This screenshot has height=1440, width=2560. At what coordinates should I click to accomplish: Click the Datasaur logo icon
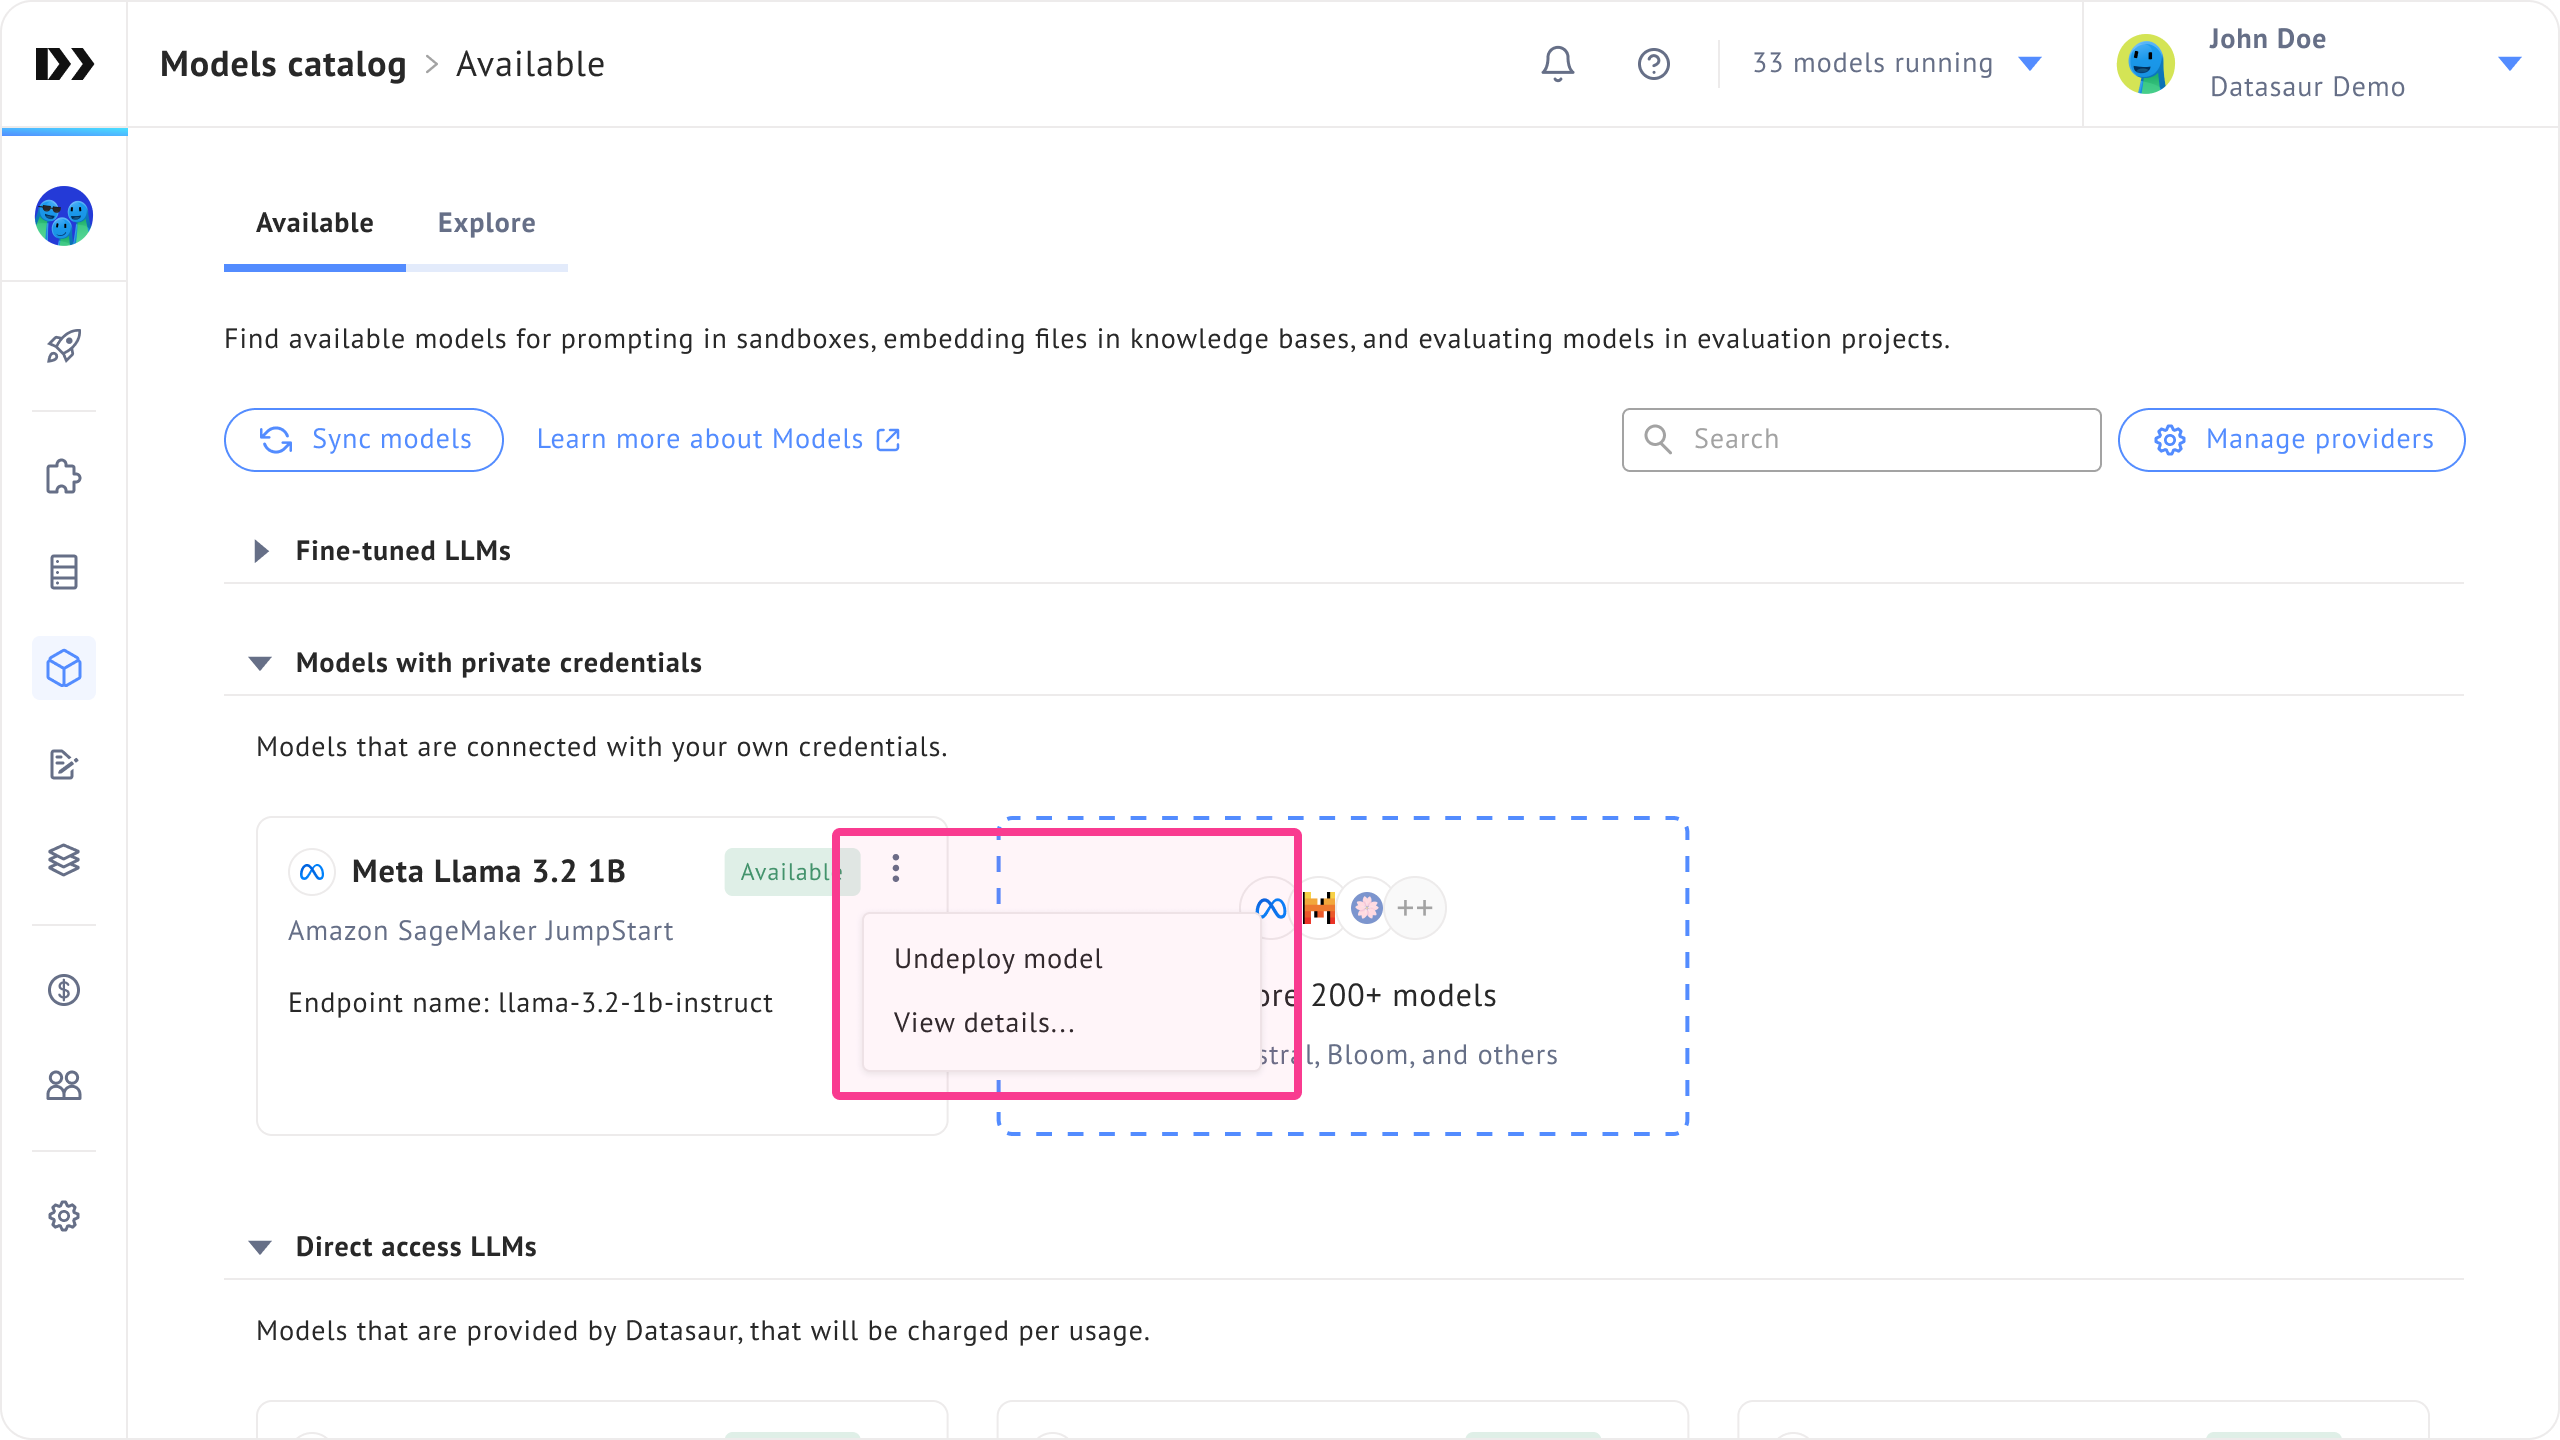64,64
